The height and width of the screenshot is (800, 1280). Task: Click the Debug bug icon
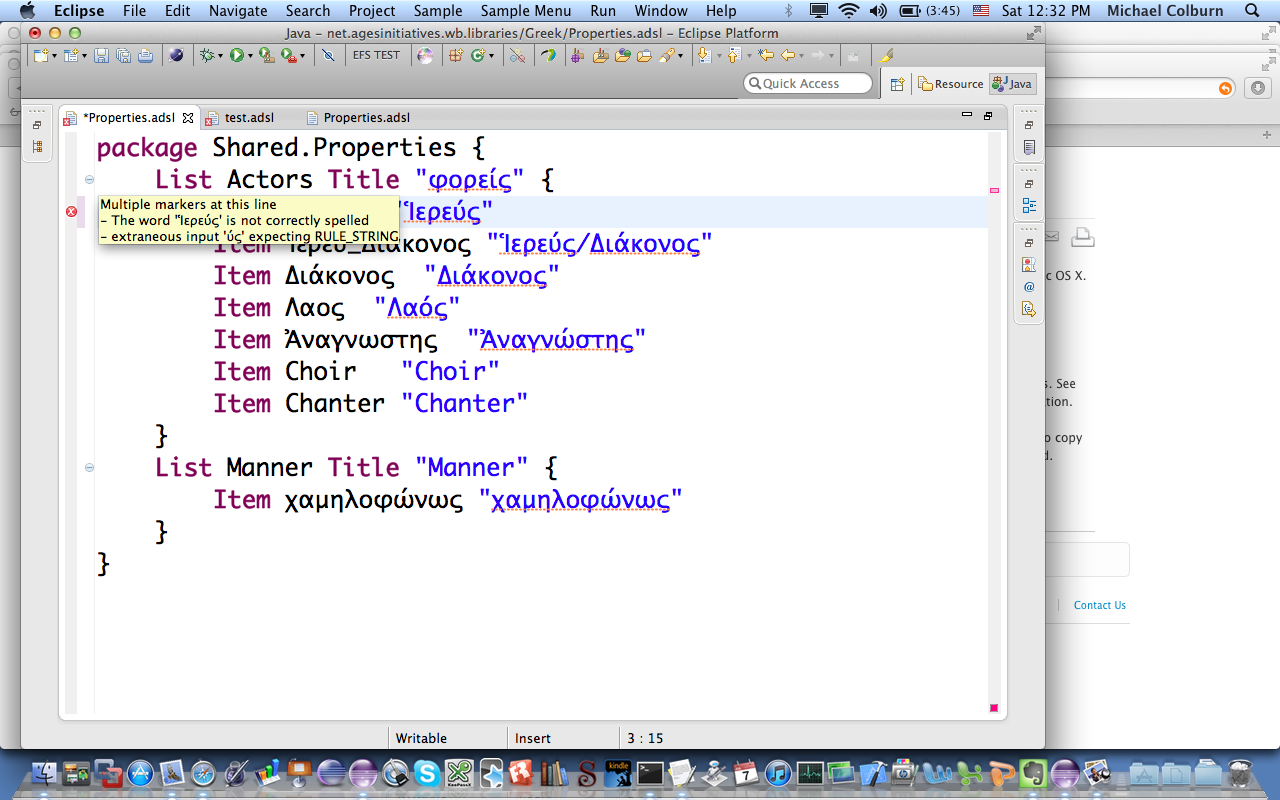click(207, 55)
